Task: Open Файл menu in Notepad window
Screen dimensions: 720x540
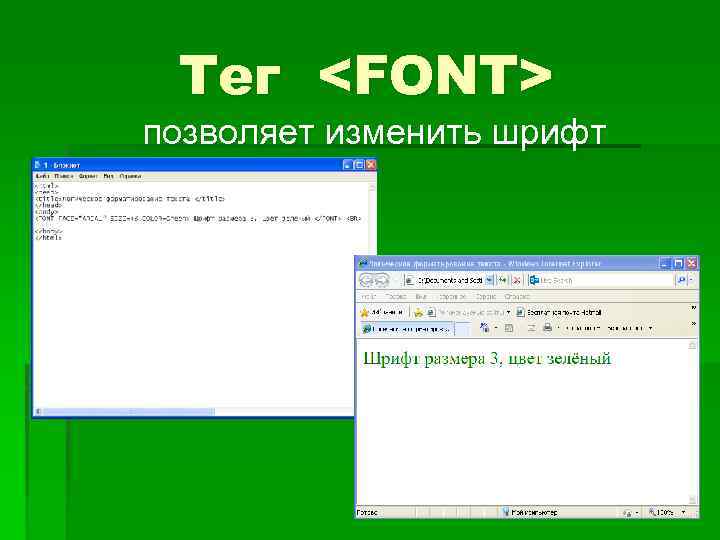Action: tap(42, 176)
